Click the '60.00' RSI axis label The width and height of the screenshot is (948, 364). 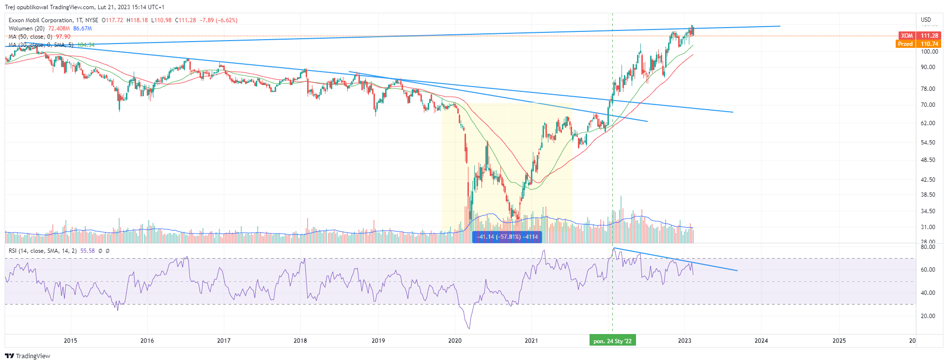pos(927,270)
